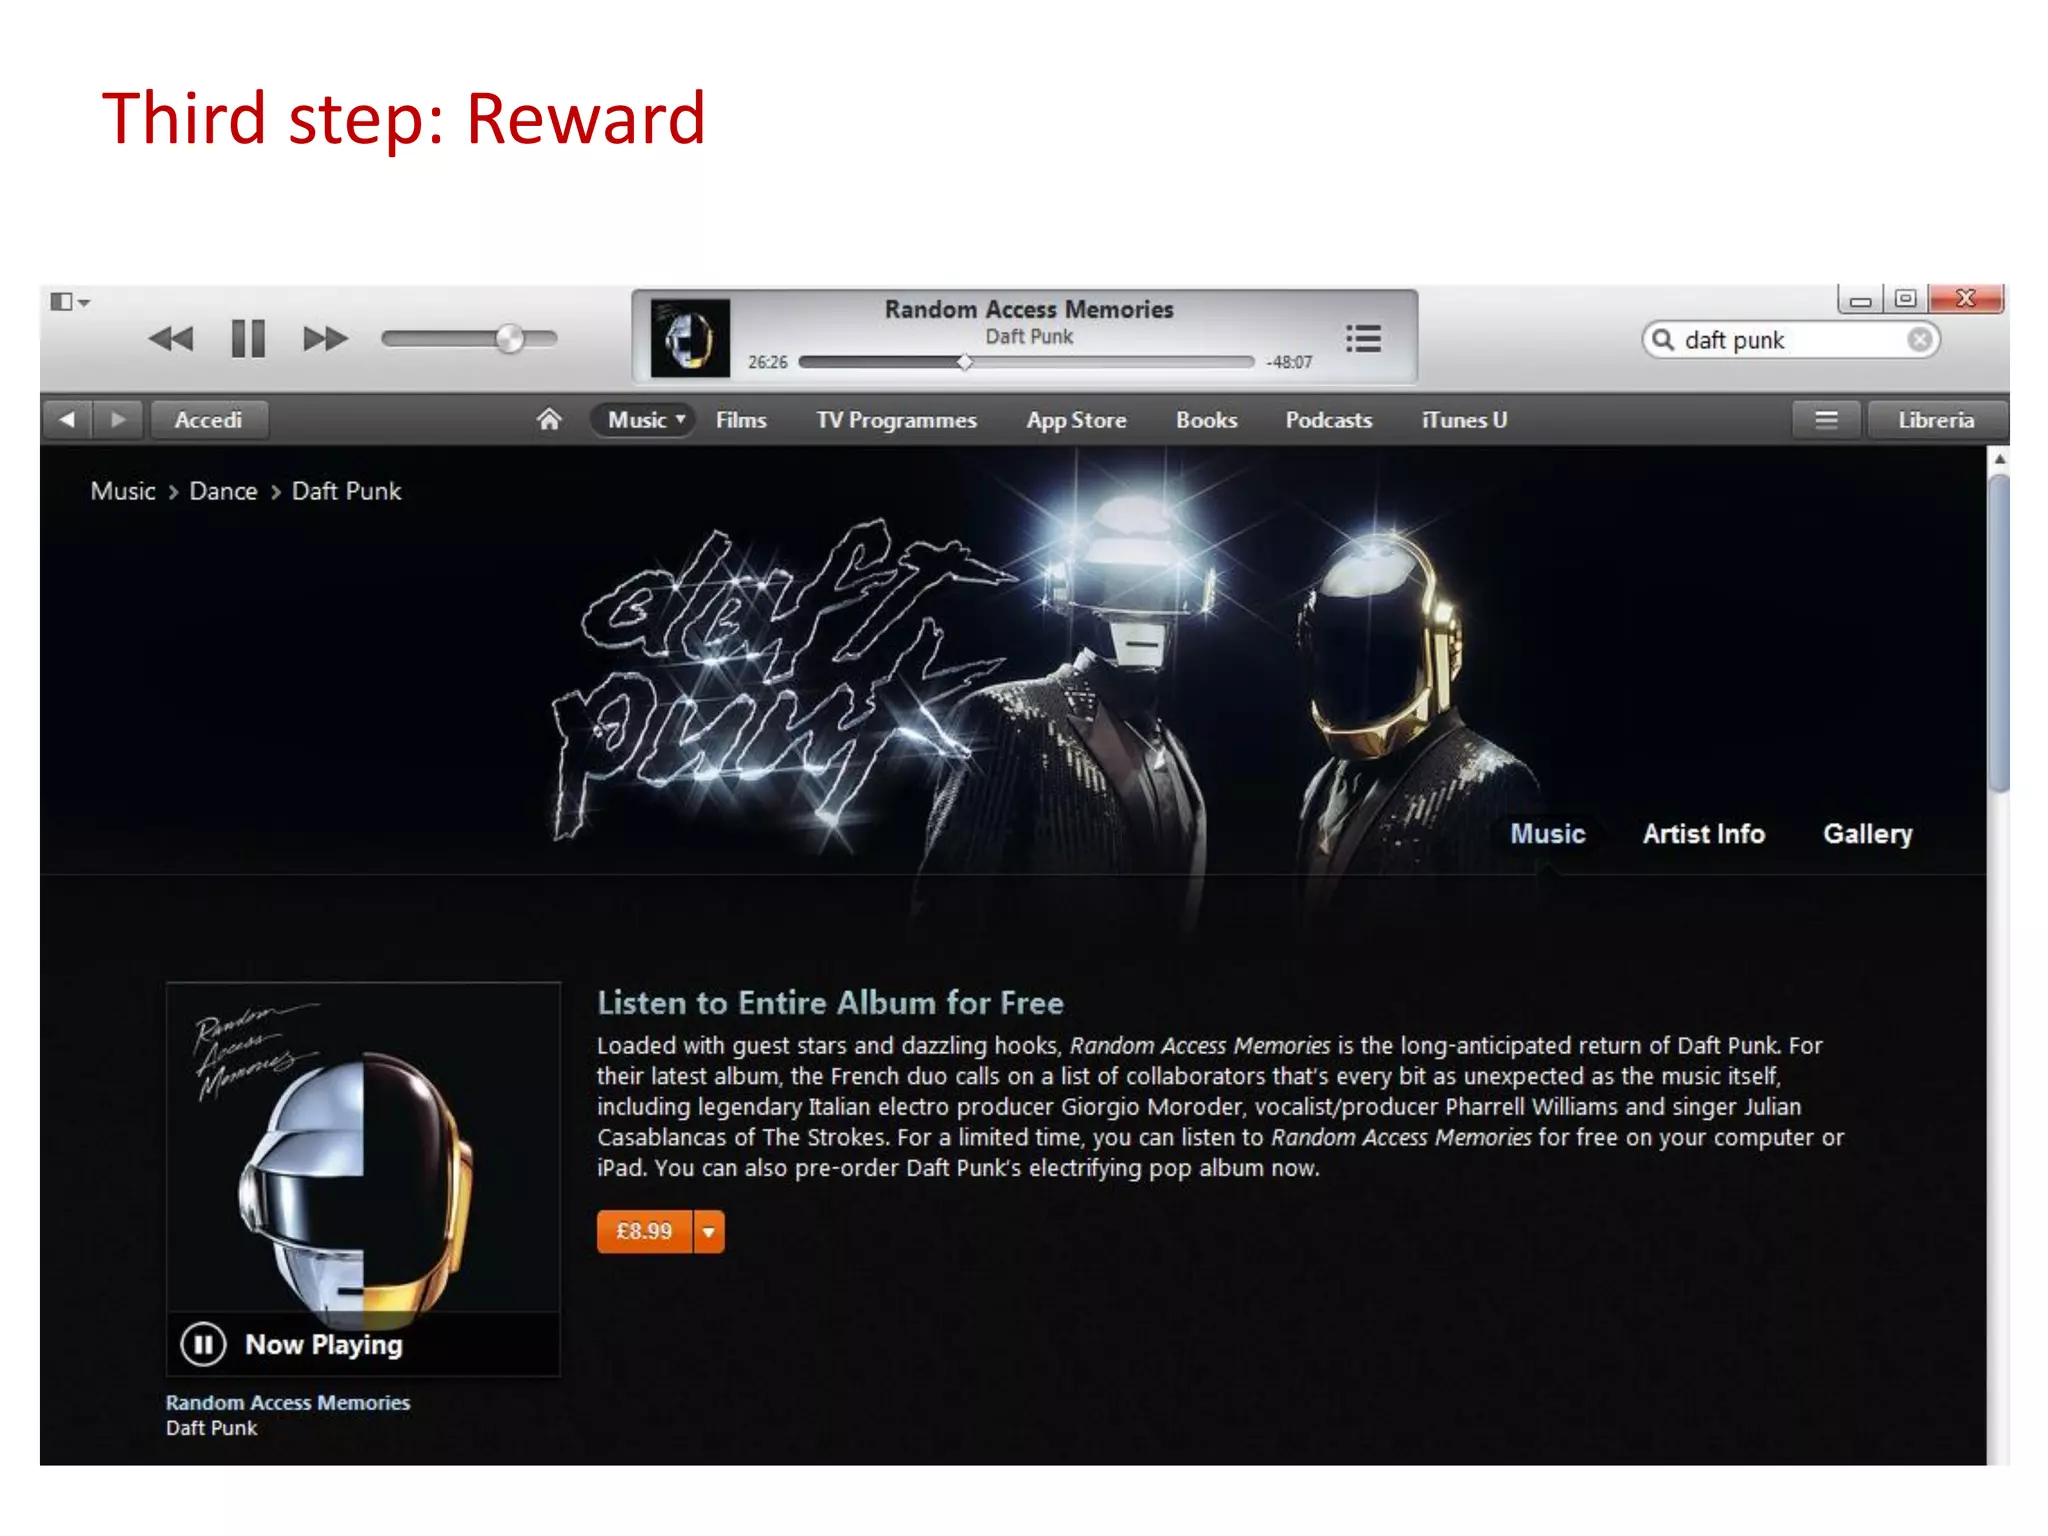Open the Up Next list icon
The image size is (2048, 1536).
(1363, 338)
